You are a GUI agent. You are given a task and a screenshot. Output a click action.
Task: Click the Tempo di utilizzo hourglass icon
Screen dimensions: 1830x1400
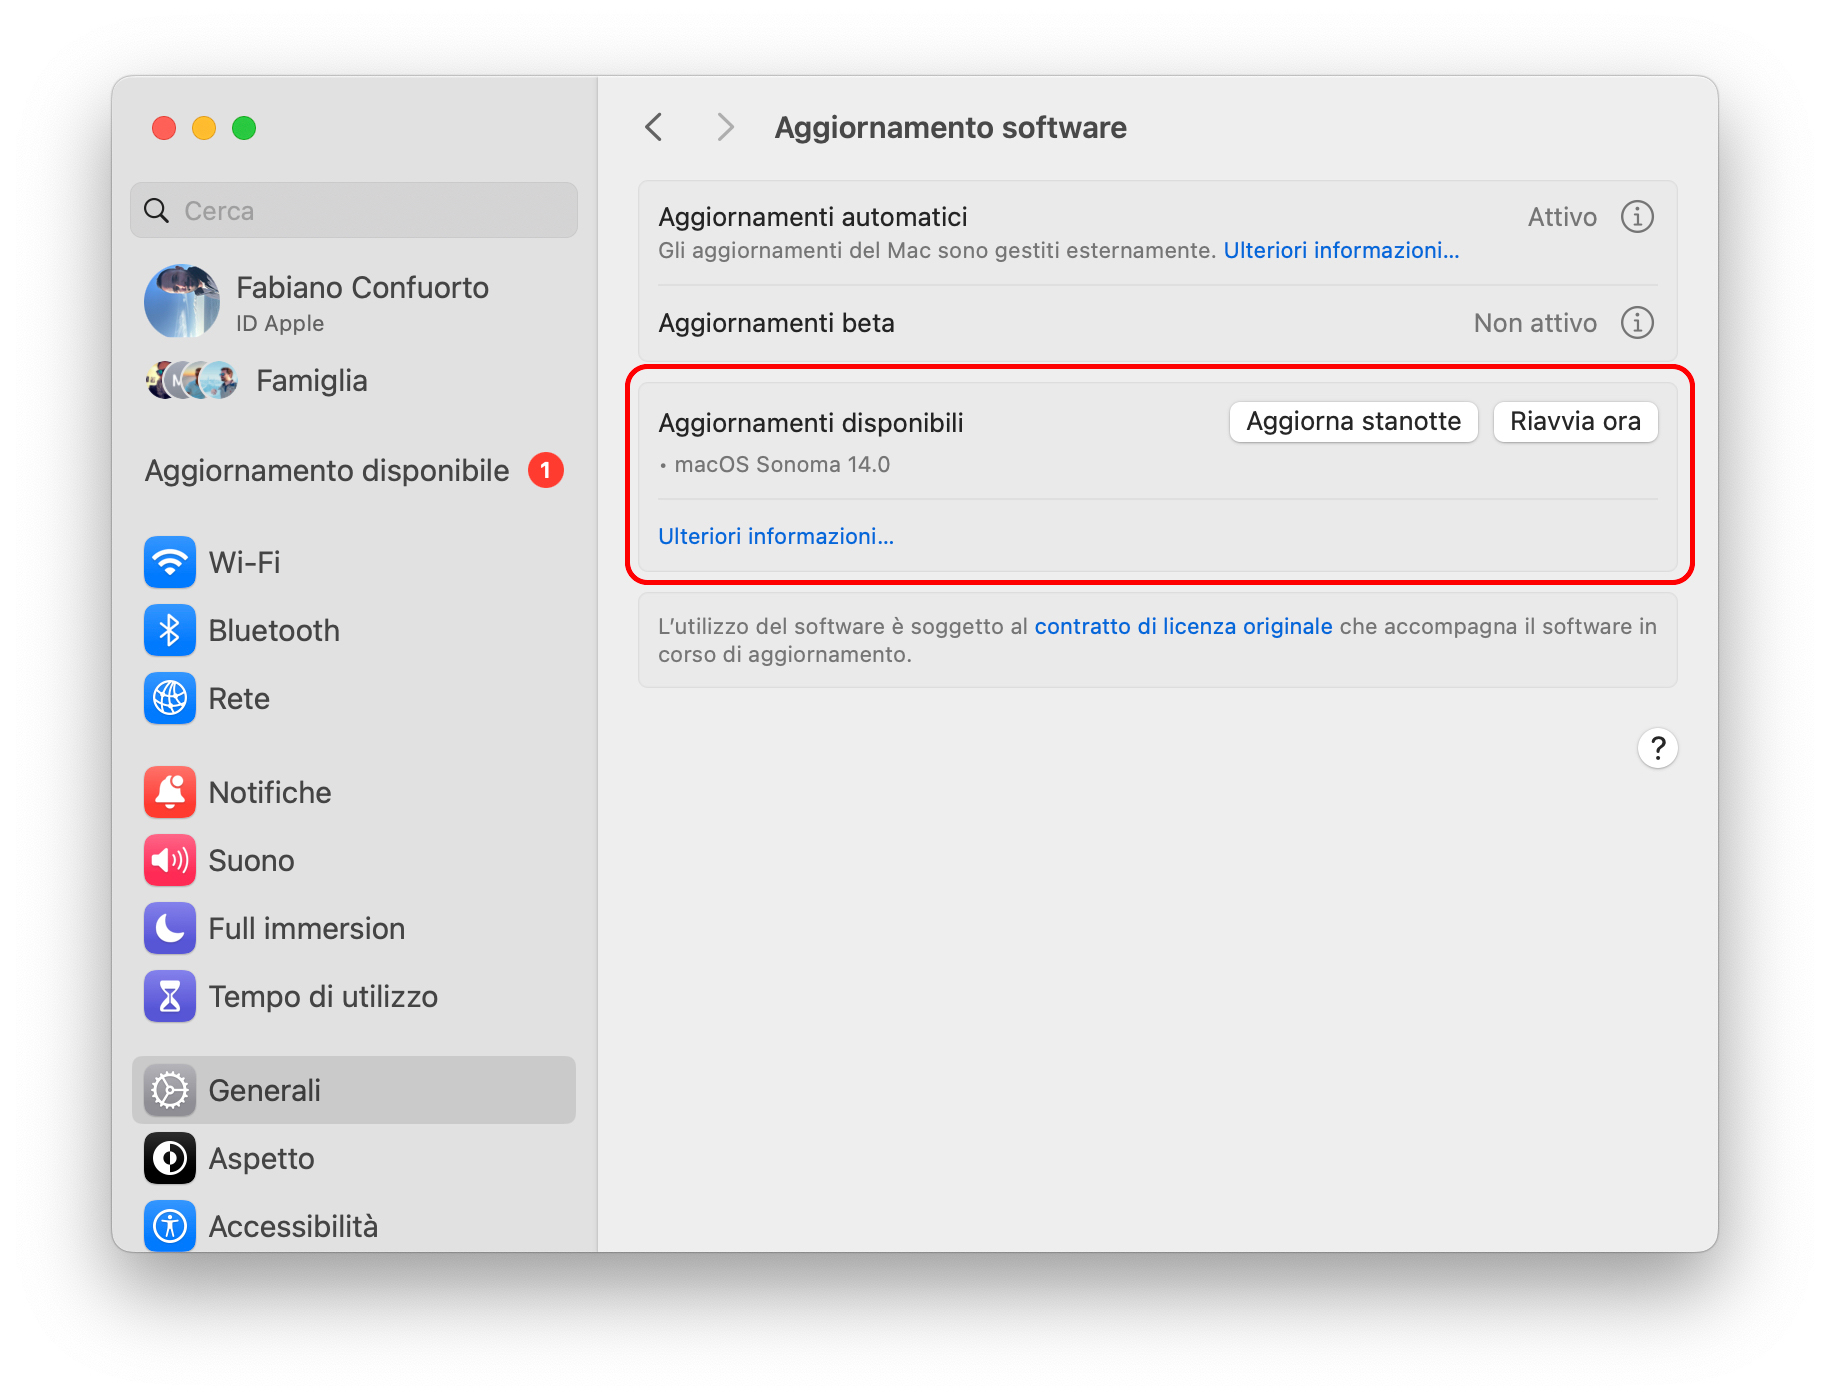pos(170,996)
